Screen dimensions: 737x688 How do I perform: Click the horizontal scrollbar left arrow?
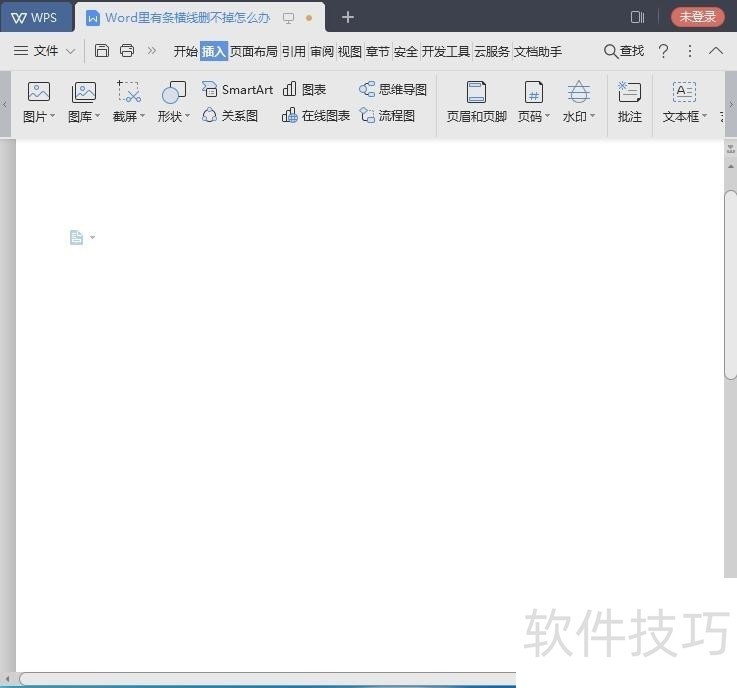8,679
